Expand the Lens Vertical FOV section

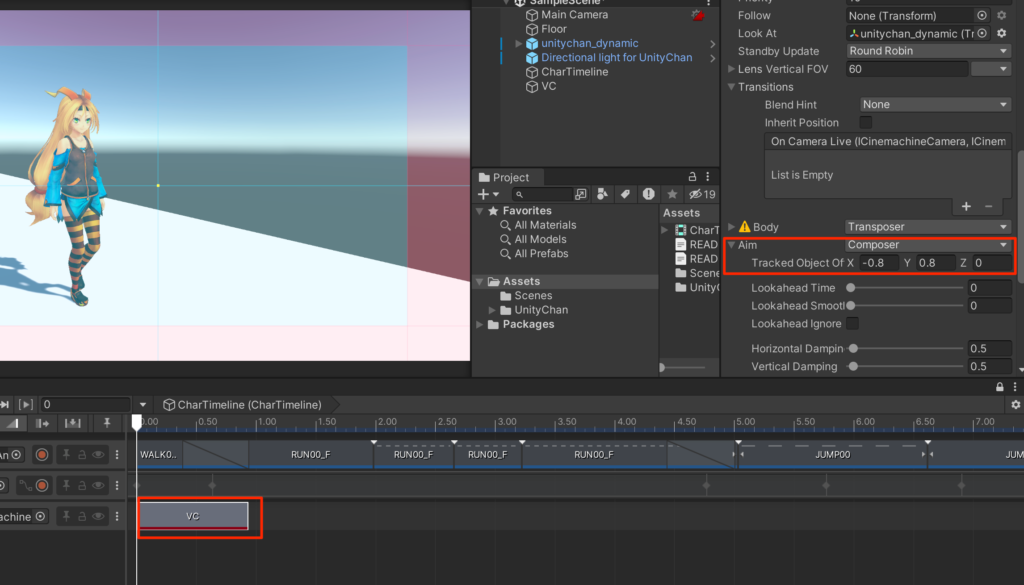coord(731,69)
